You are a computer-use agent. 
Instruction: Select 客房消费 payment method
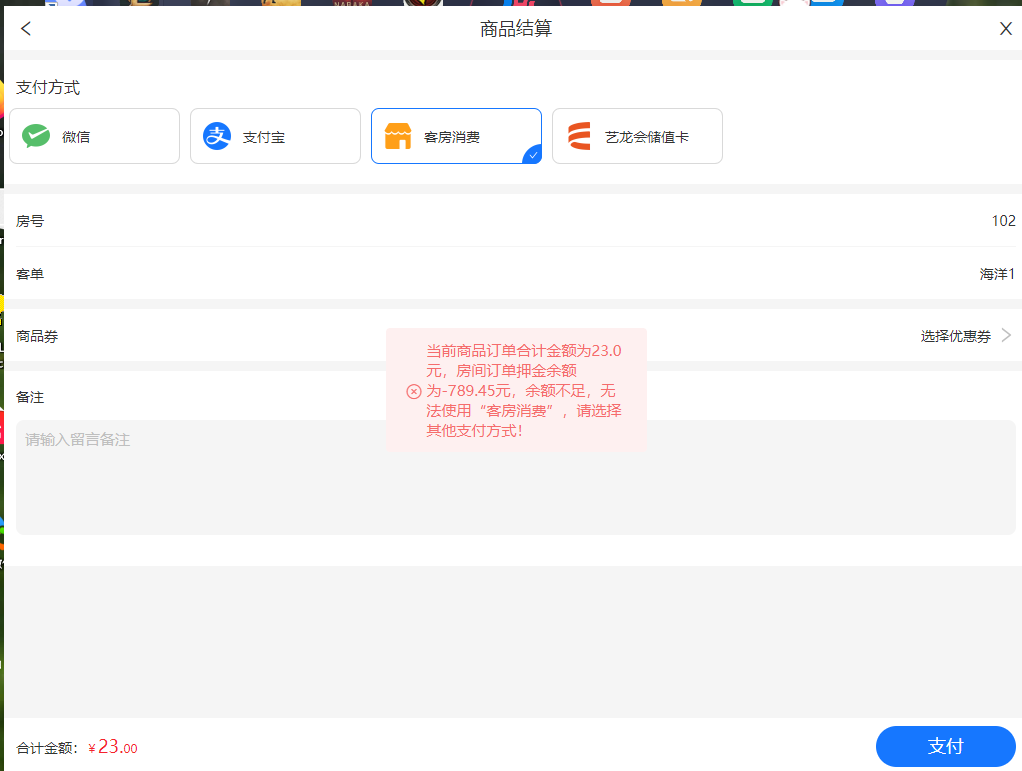click(x=456, y=136)
